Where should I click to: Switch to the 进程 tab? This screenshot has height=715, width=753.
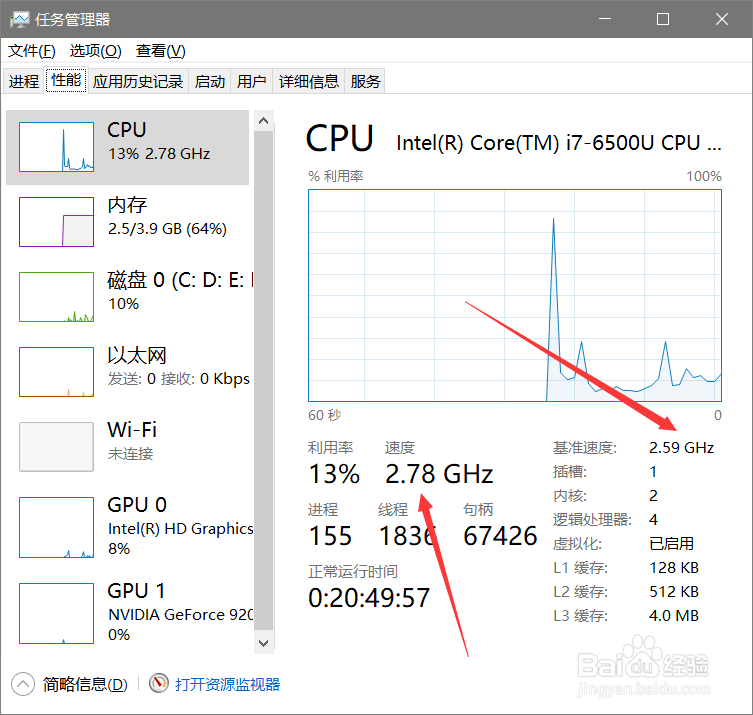click(x=23, y=82)
